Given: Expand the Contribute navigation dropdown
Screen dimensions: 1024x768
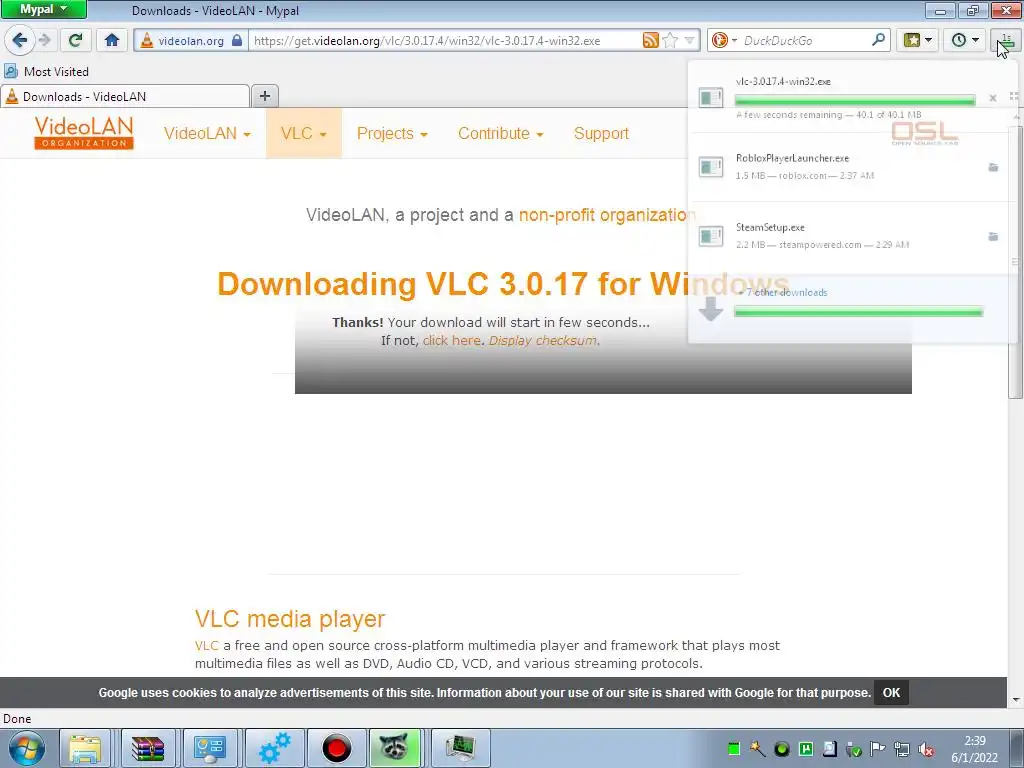Looking at the screenshot, I should [x=500, y=133].
